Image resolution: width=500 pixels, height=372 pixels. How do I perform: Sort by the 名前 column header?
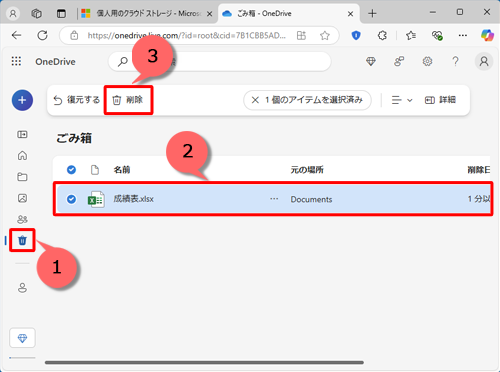tap(122, 170)
